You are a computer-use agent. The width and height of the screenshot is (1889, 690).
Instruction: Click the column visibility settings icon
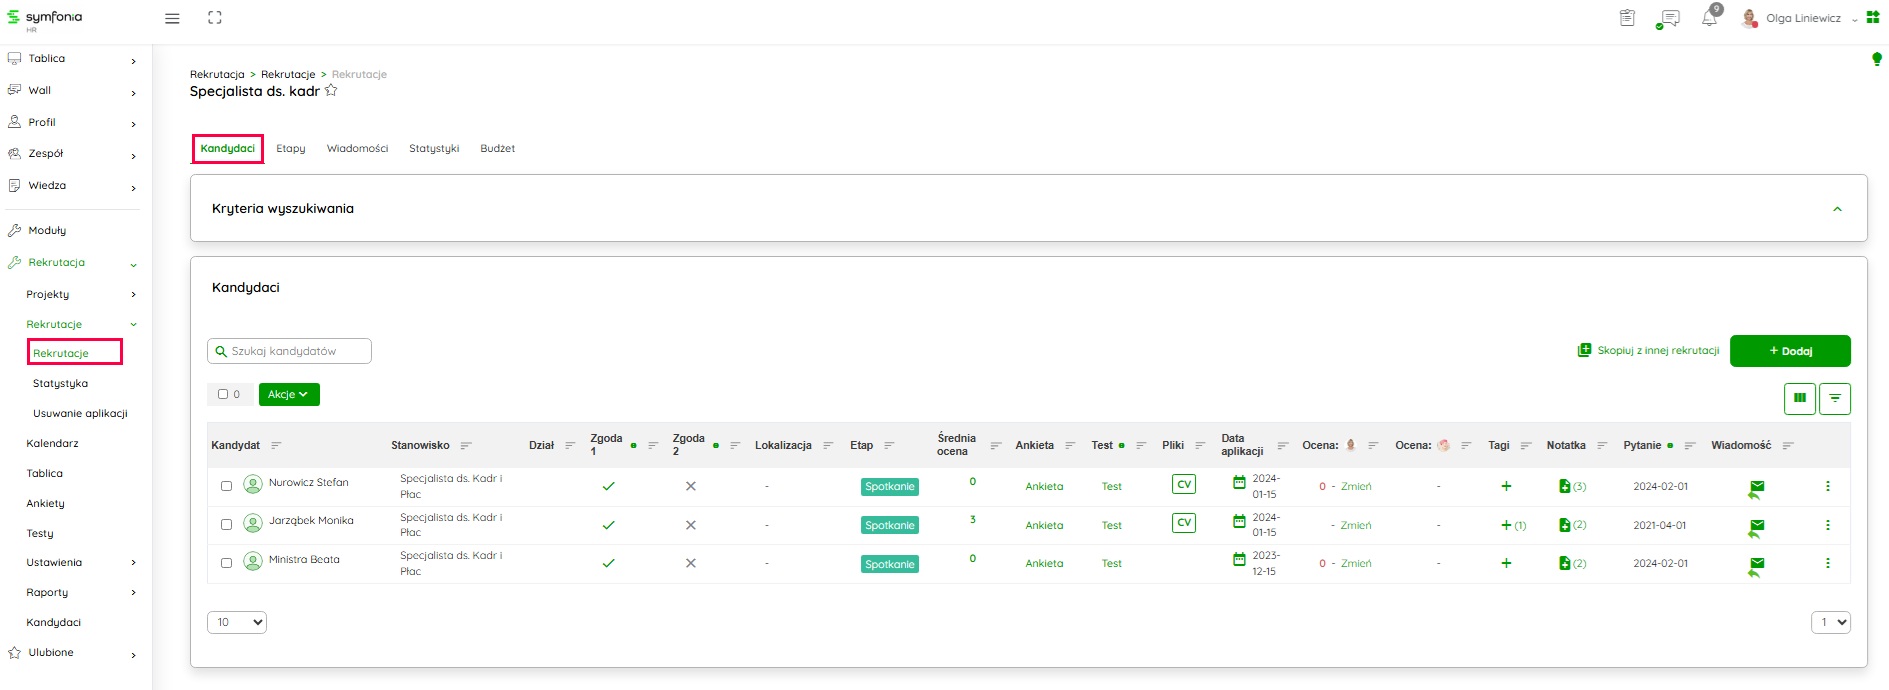[1800, 398]
